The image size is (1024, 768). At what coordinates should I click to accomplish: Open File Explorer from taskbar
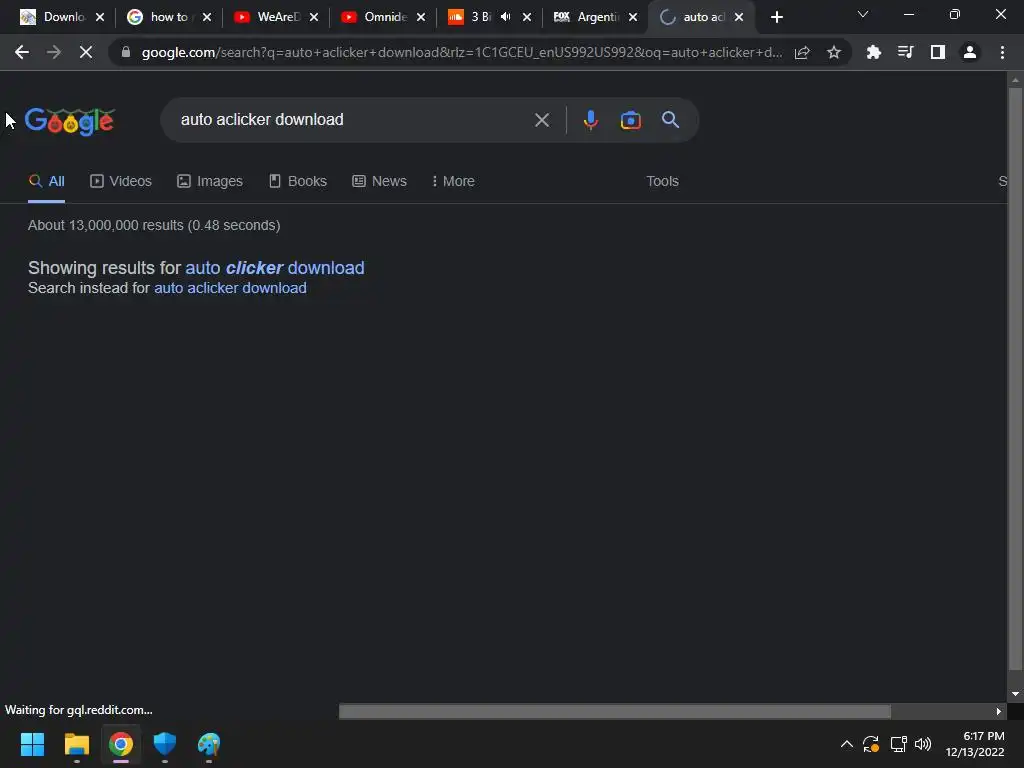click(76, 744)
